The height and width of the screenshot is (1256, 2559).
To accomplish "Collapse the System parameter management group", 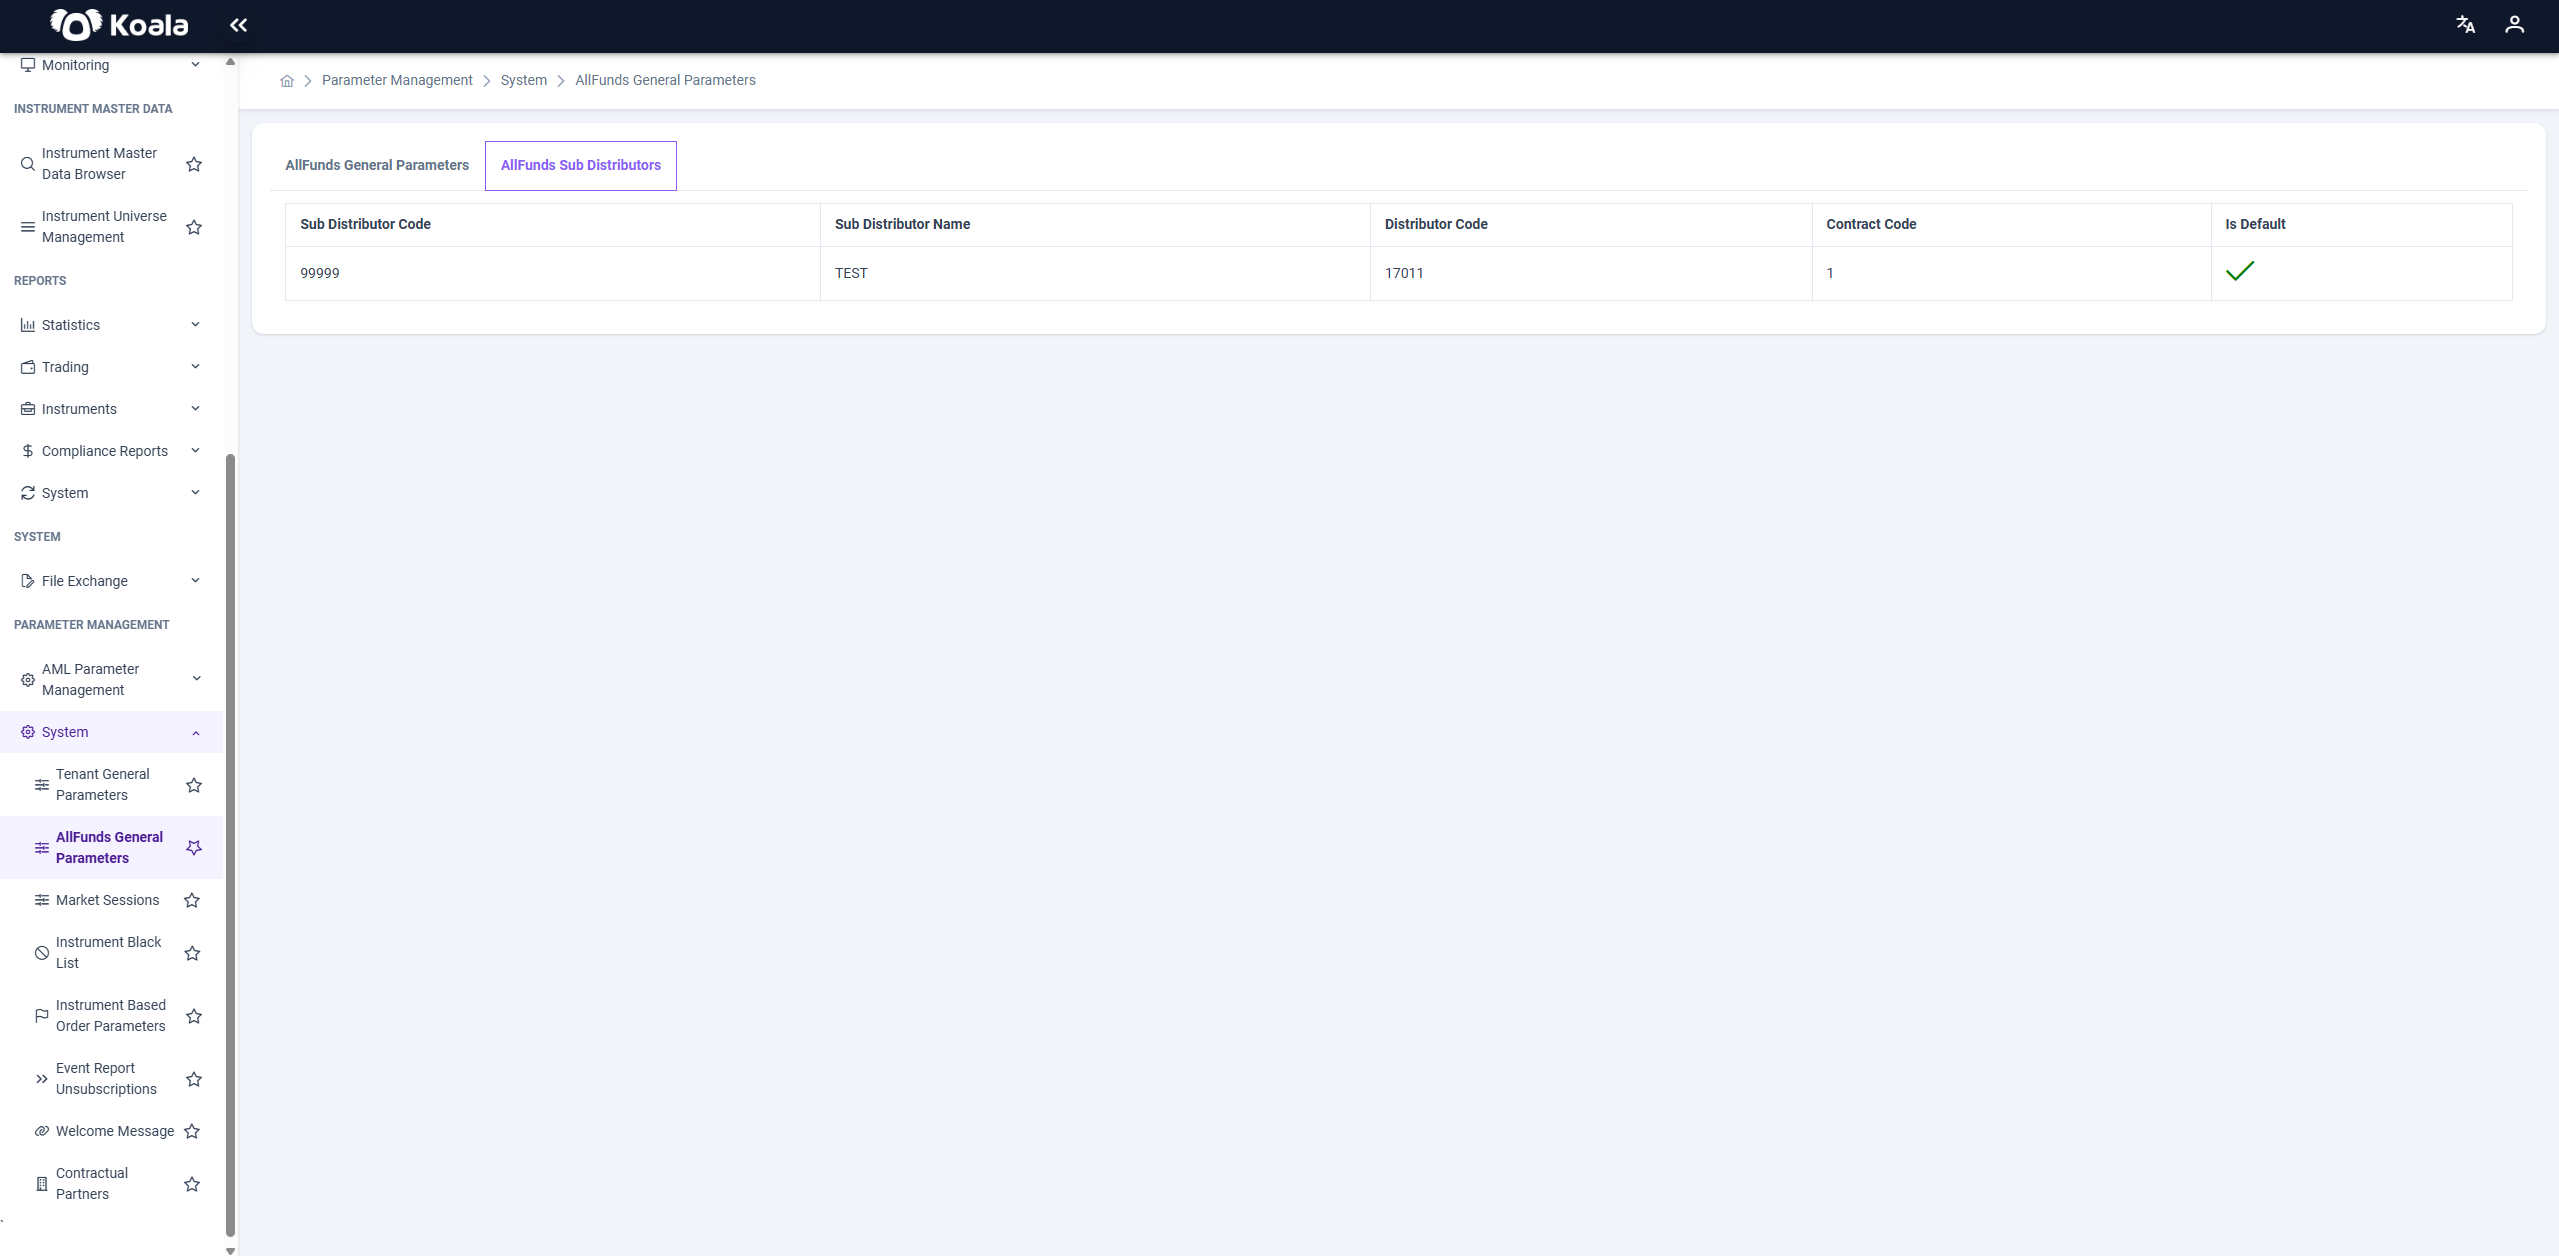I will point(111,732).
